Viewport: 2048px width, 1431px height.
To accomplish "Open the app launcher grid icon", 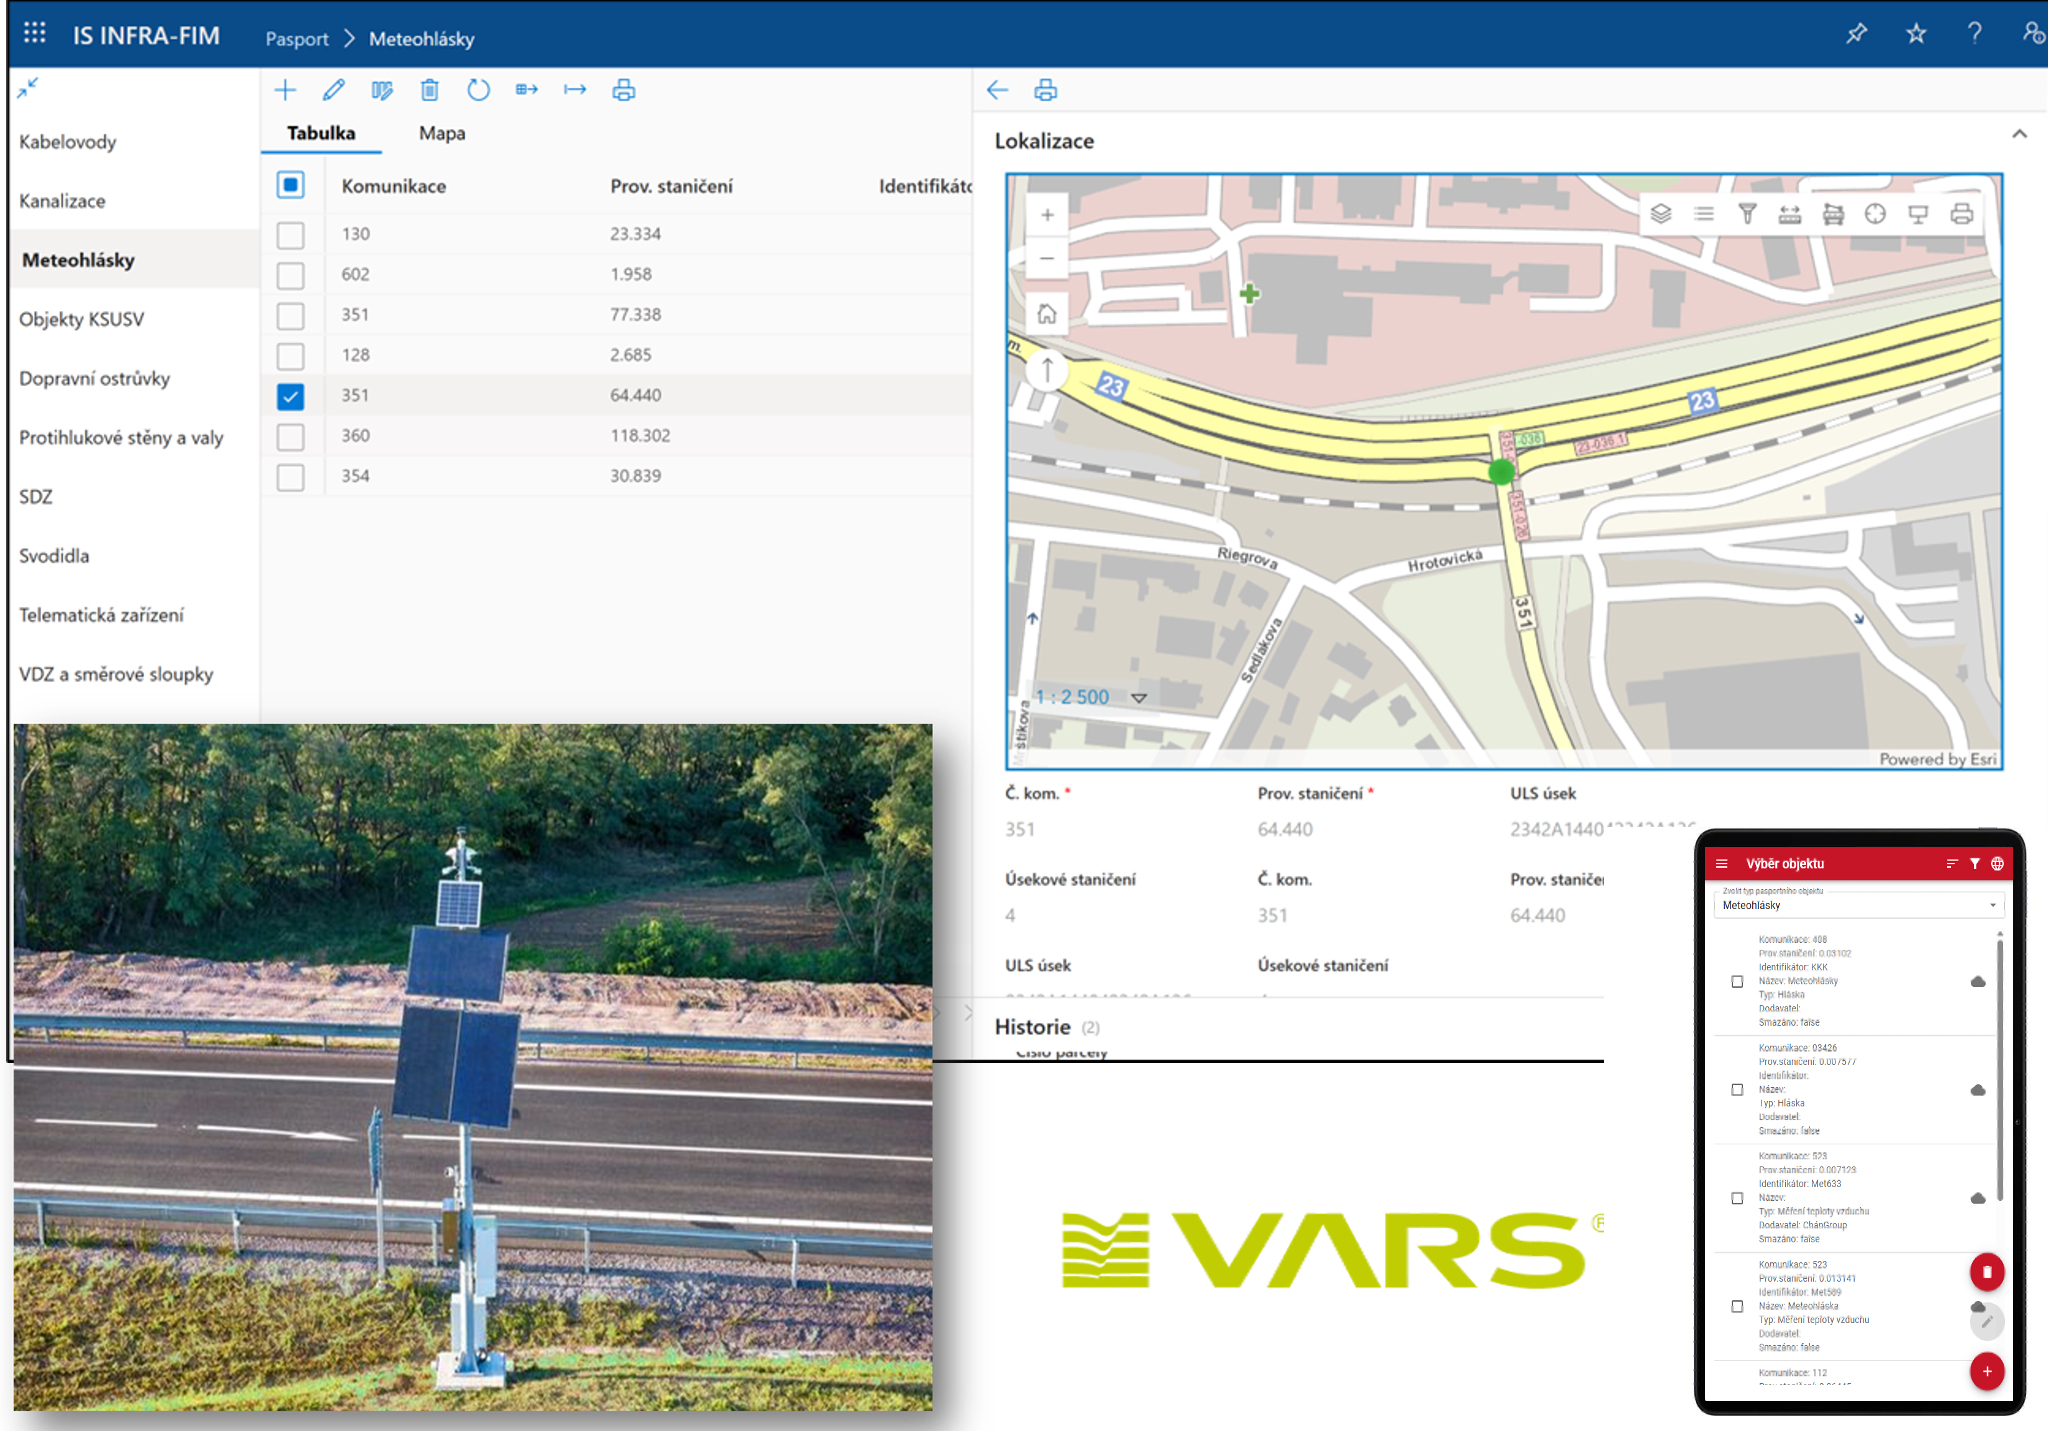I will tap(35, 33).
